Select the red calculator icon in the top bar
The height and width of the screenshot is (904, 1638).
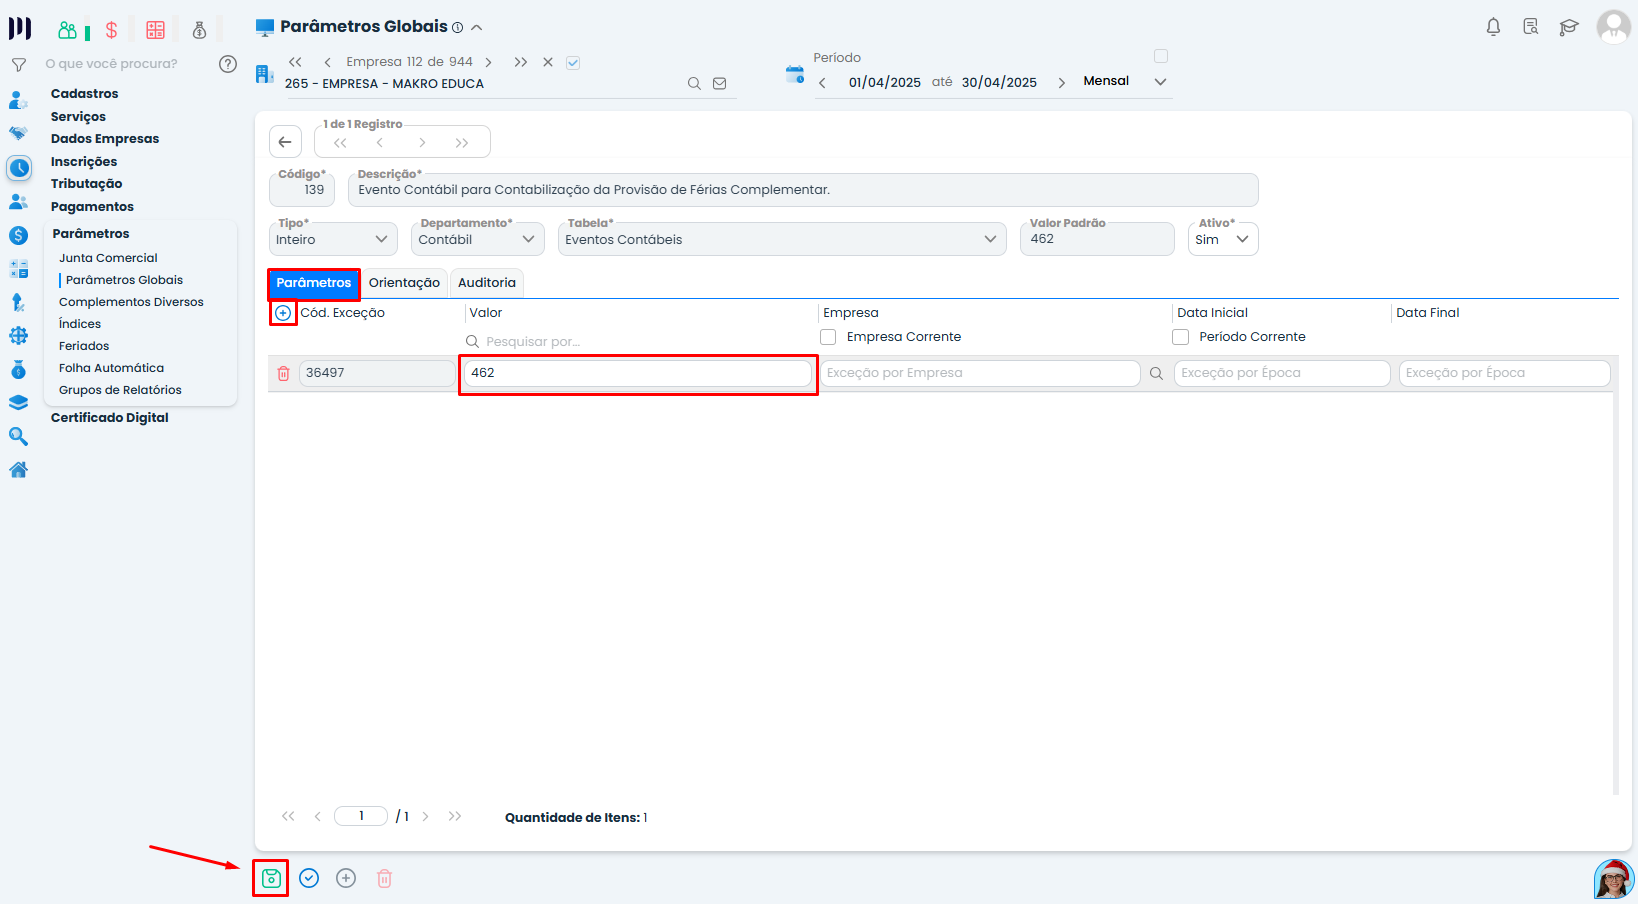point(155,29)
